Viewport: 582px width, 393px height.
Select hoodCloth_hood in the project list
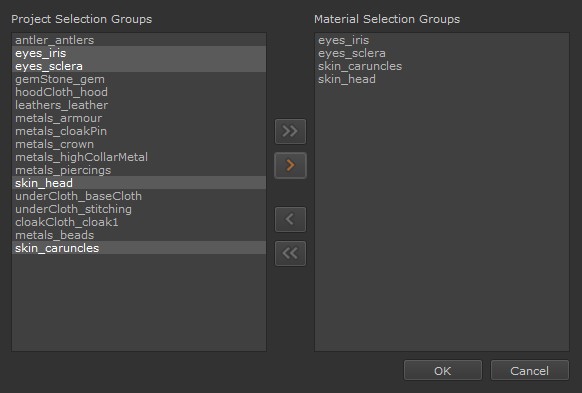[139, 92]
